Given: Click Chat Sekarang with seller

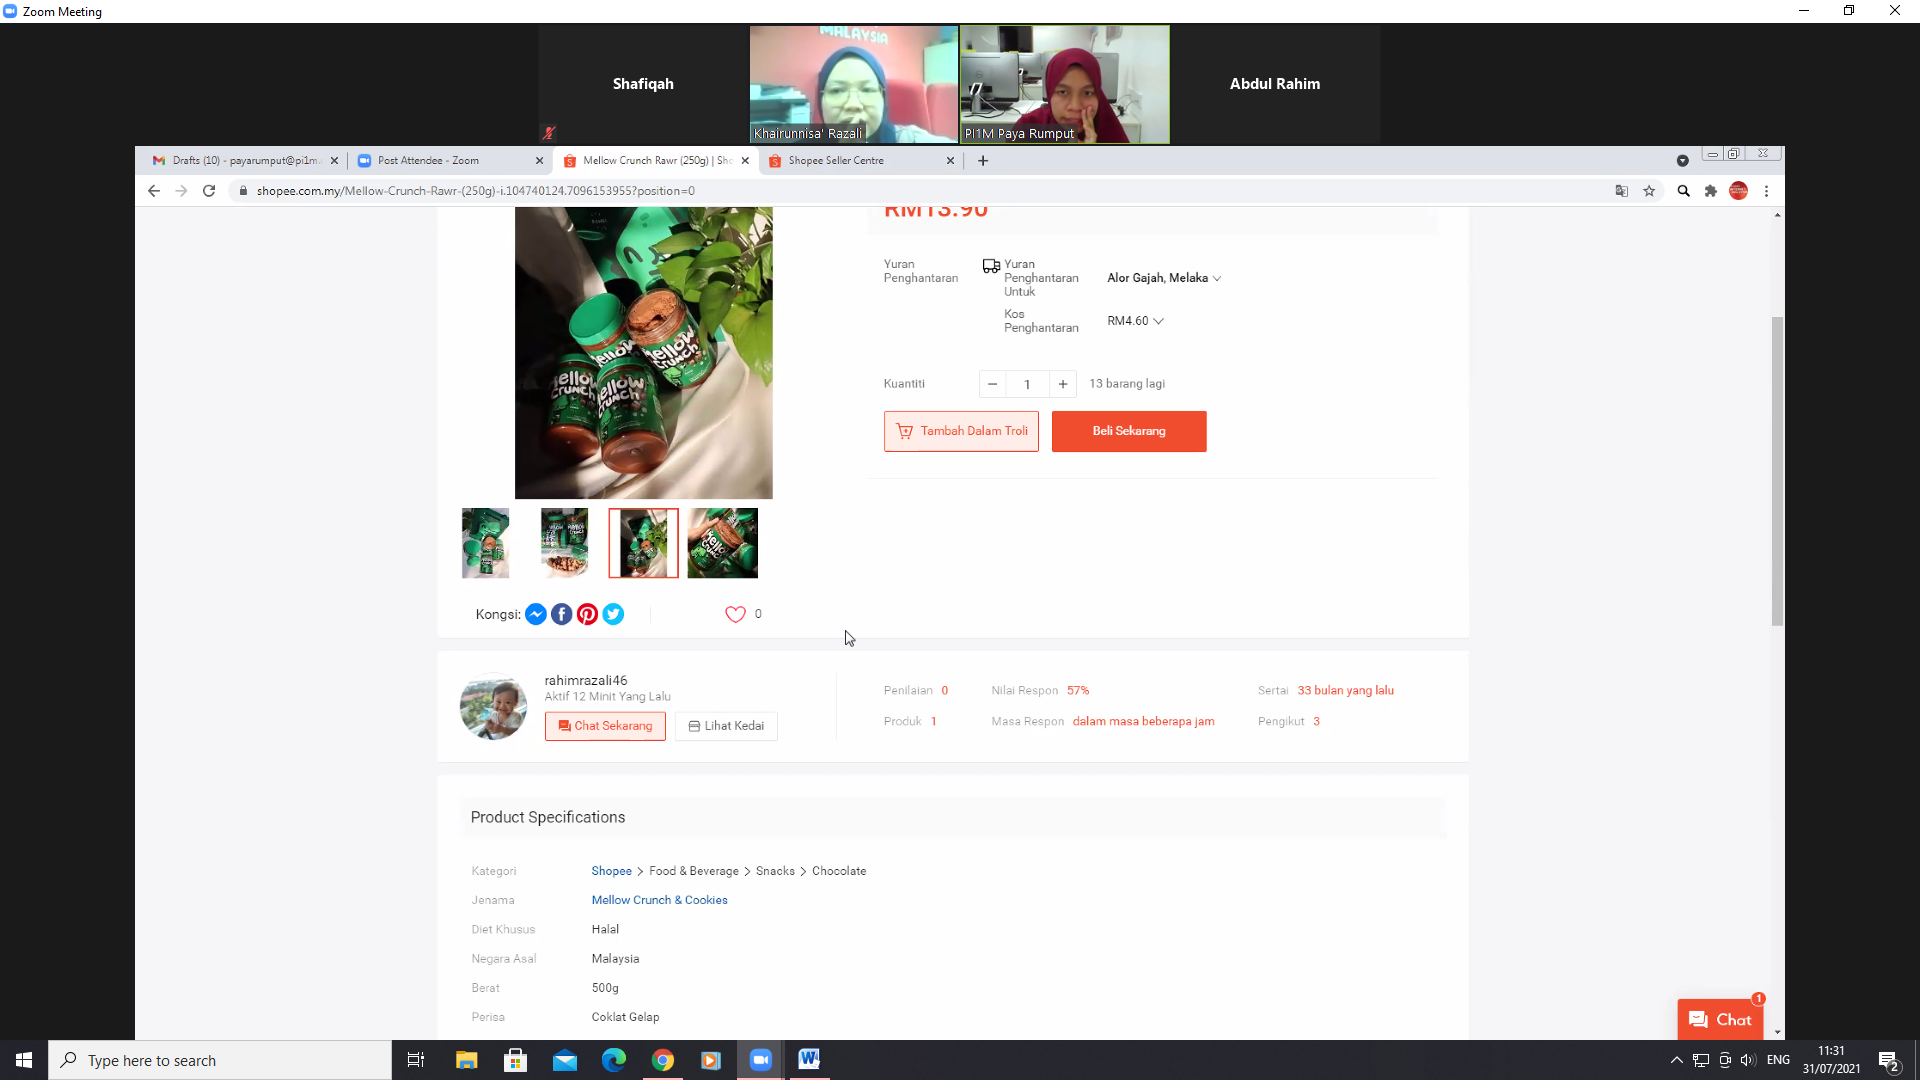Looking at the screenshot, I should point(605,726).
